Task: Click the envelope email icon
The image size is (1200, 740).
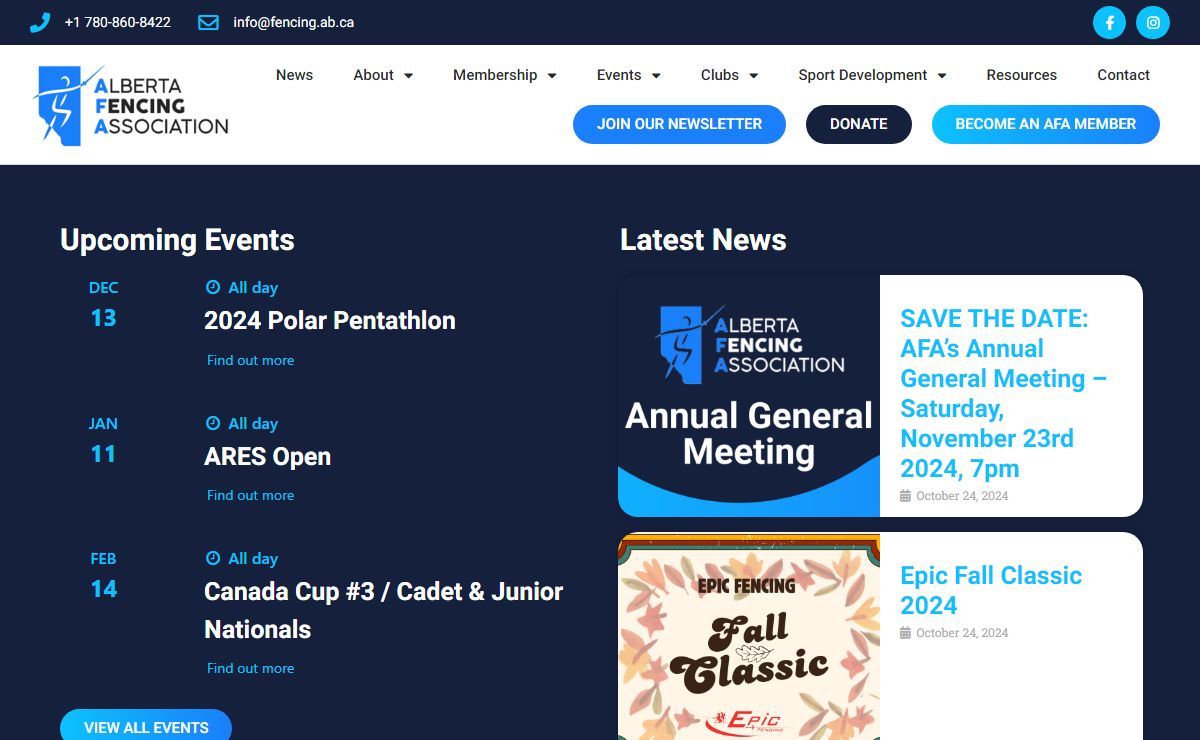Action: point(208,22)
